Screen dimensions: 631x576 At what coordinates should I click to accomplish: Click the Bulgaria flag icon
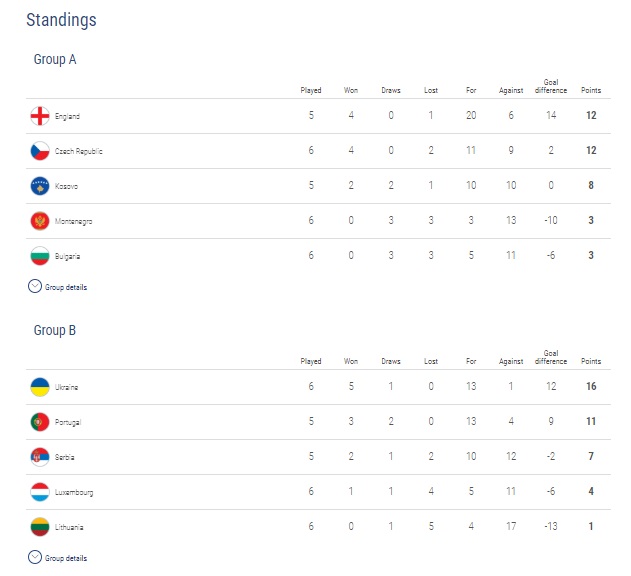tap(40, 256)
